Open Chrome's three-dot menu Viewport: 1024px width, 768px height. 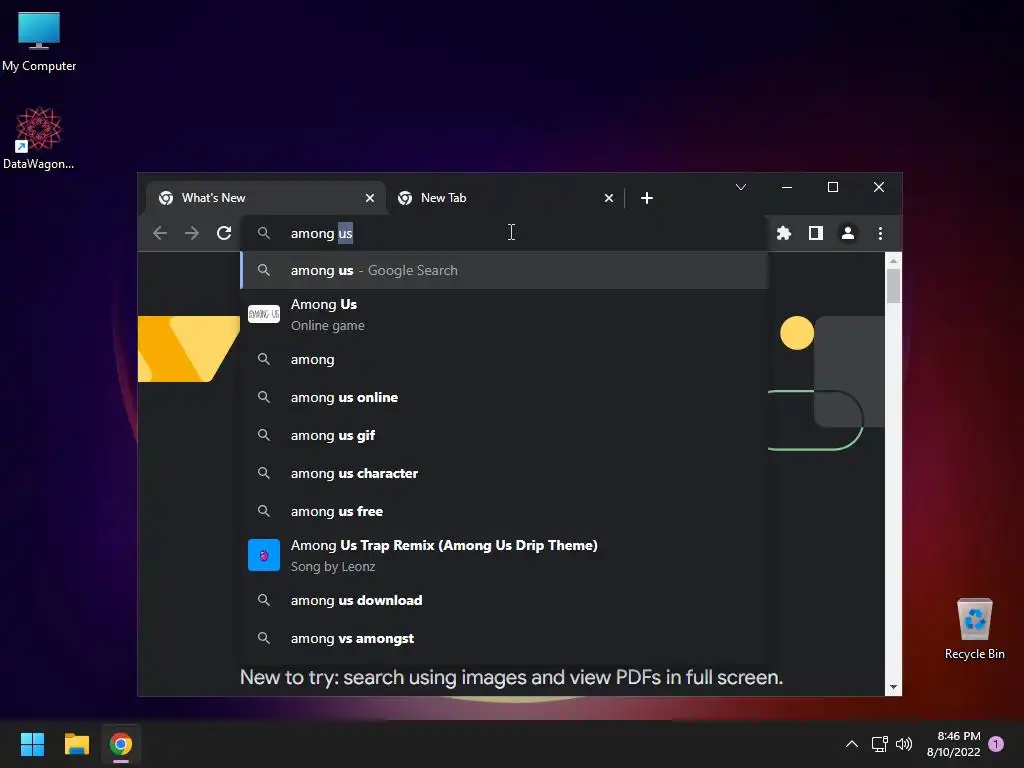[880, 233]
